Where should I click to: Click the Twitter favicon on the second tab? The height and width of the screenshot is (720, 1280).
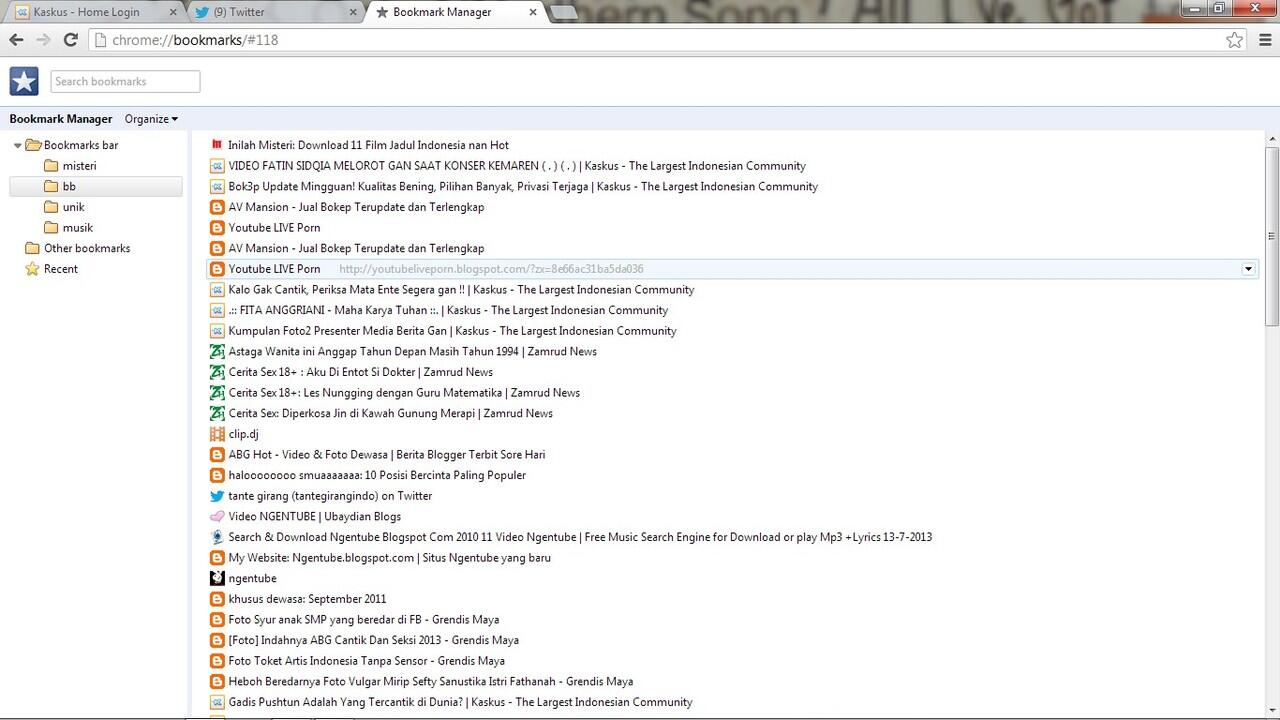202,12
